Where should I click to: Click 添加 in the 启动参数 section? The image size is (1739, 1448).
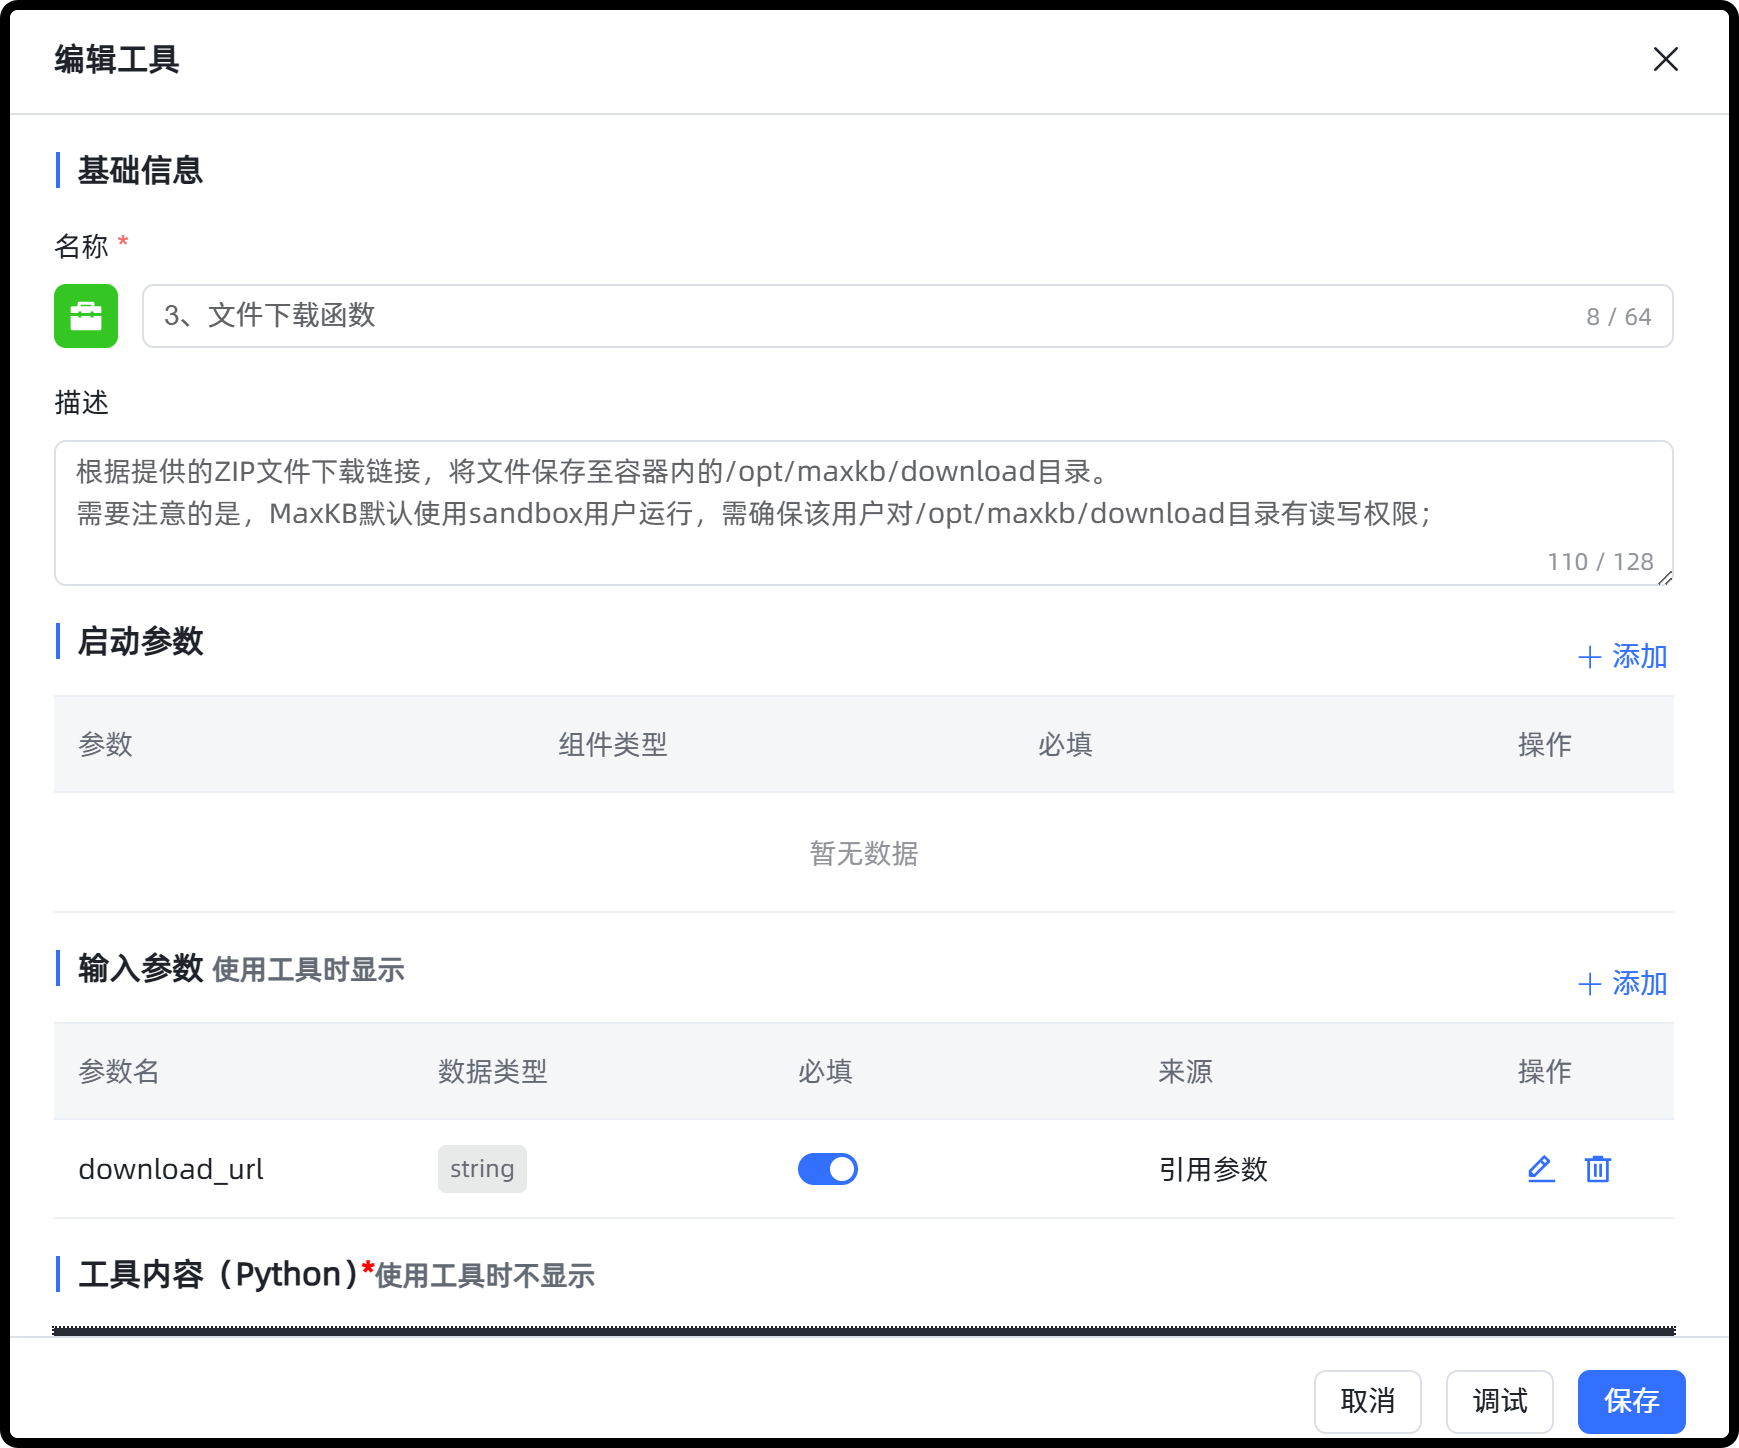1622,657
